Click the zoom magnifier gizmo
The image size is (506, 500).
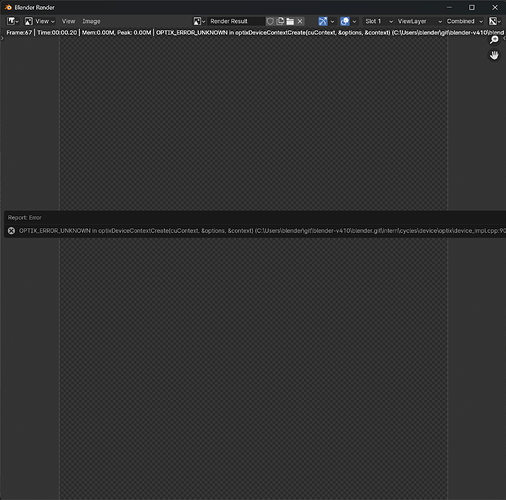click(494, 40)
